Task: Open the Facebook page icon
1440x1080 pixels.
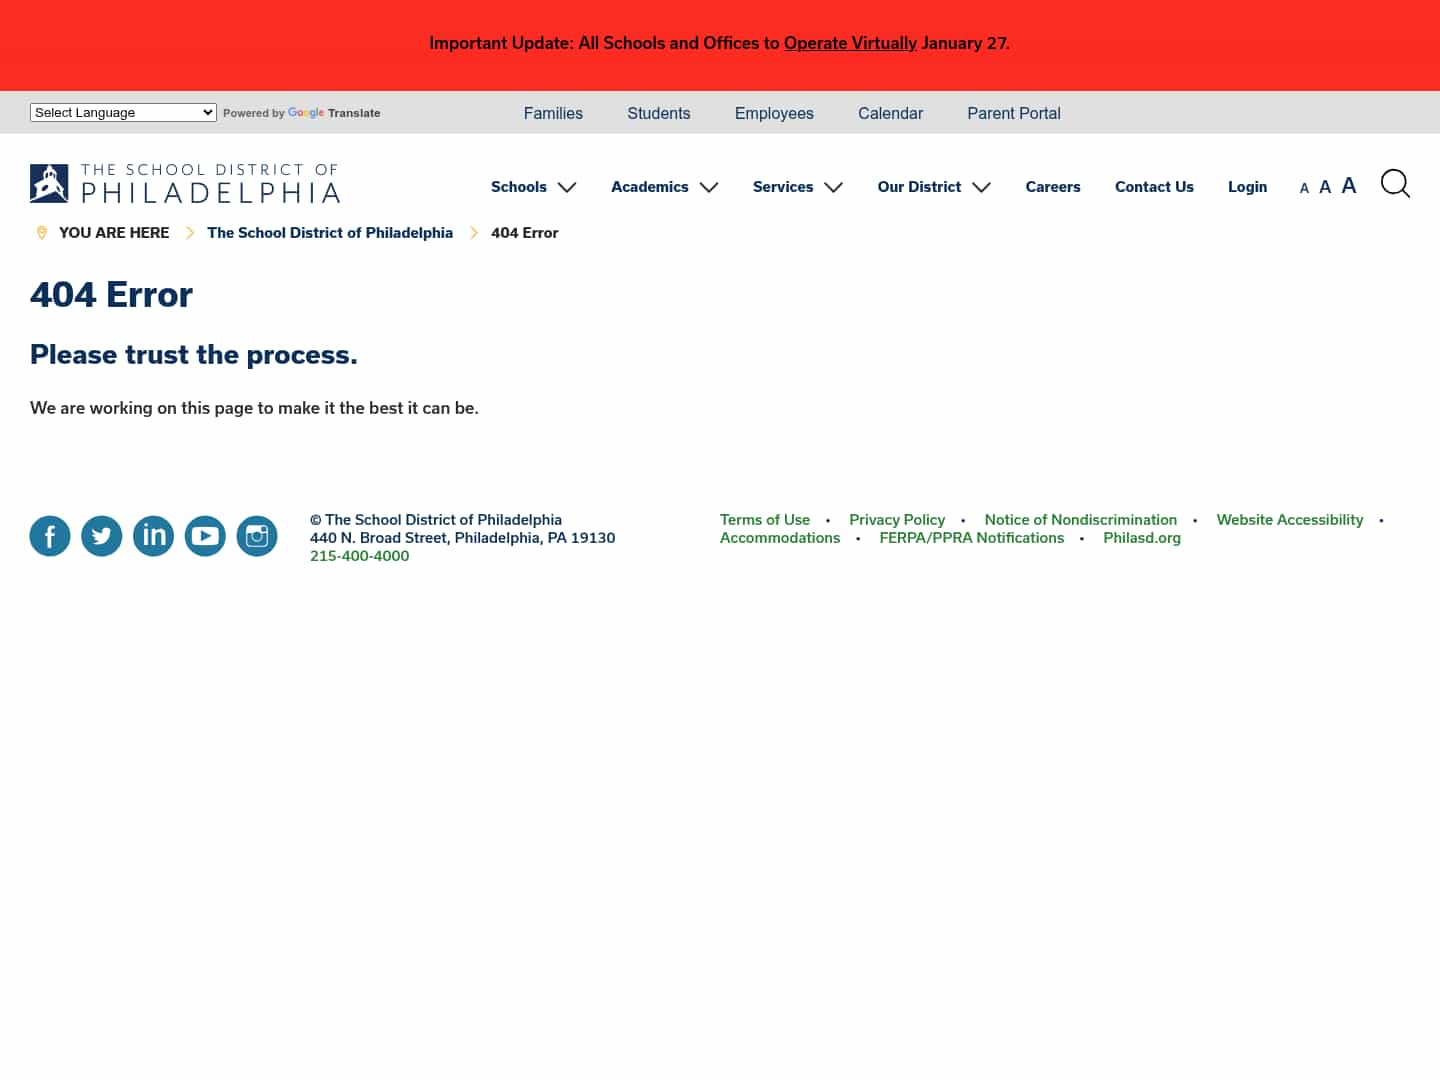Action: (50, 536)
